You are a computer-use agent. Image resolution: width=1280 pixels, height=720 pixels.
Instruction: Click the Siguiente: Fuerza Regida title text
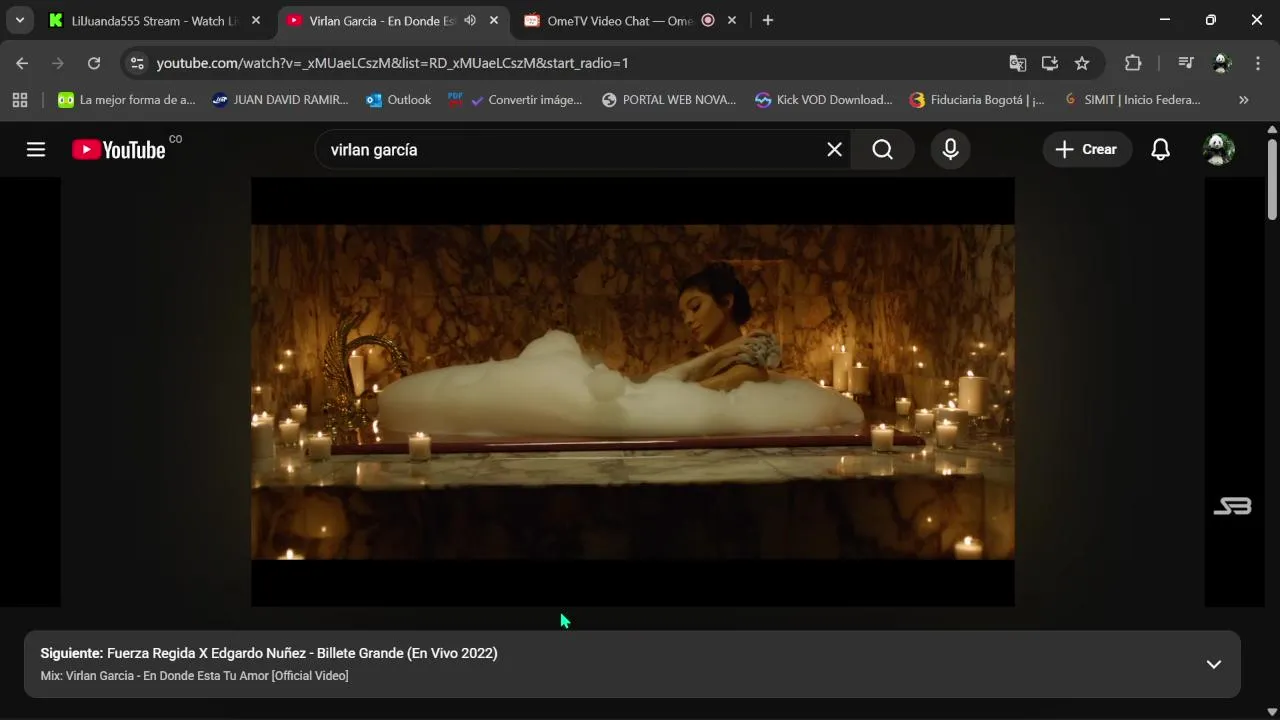pyautogui.click(x=269, y=653)
